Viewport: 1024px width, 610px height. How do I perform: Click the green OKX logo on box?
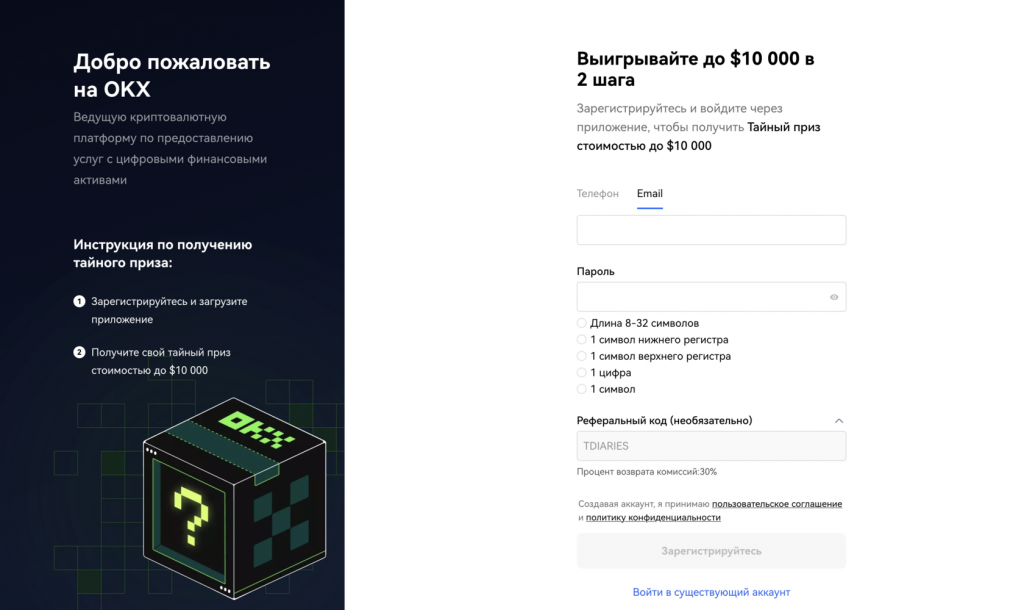point(256,428)
